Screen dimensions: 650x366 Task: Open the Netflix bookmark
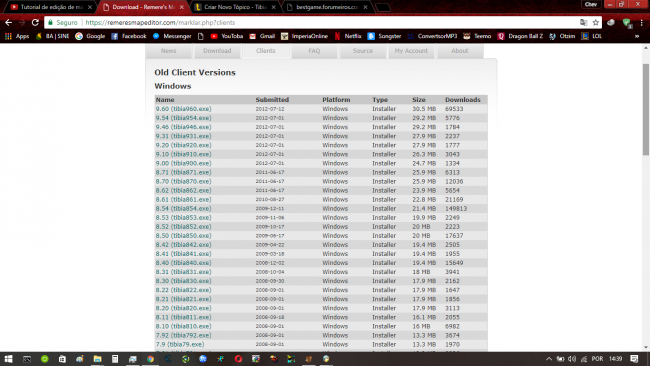coord(348,36)
